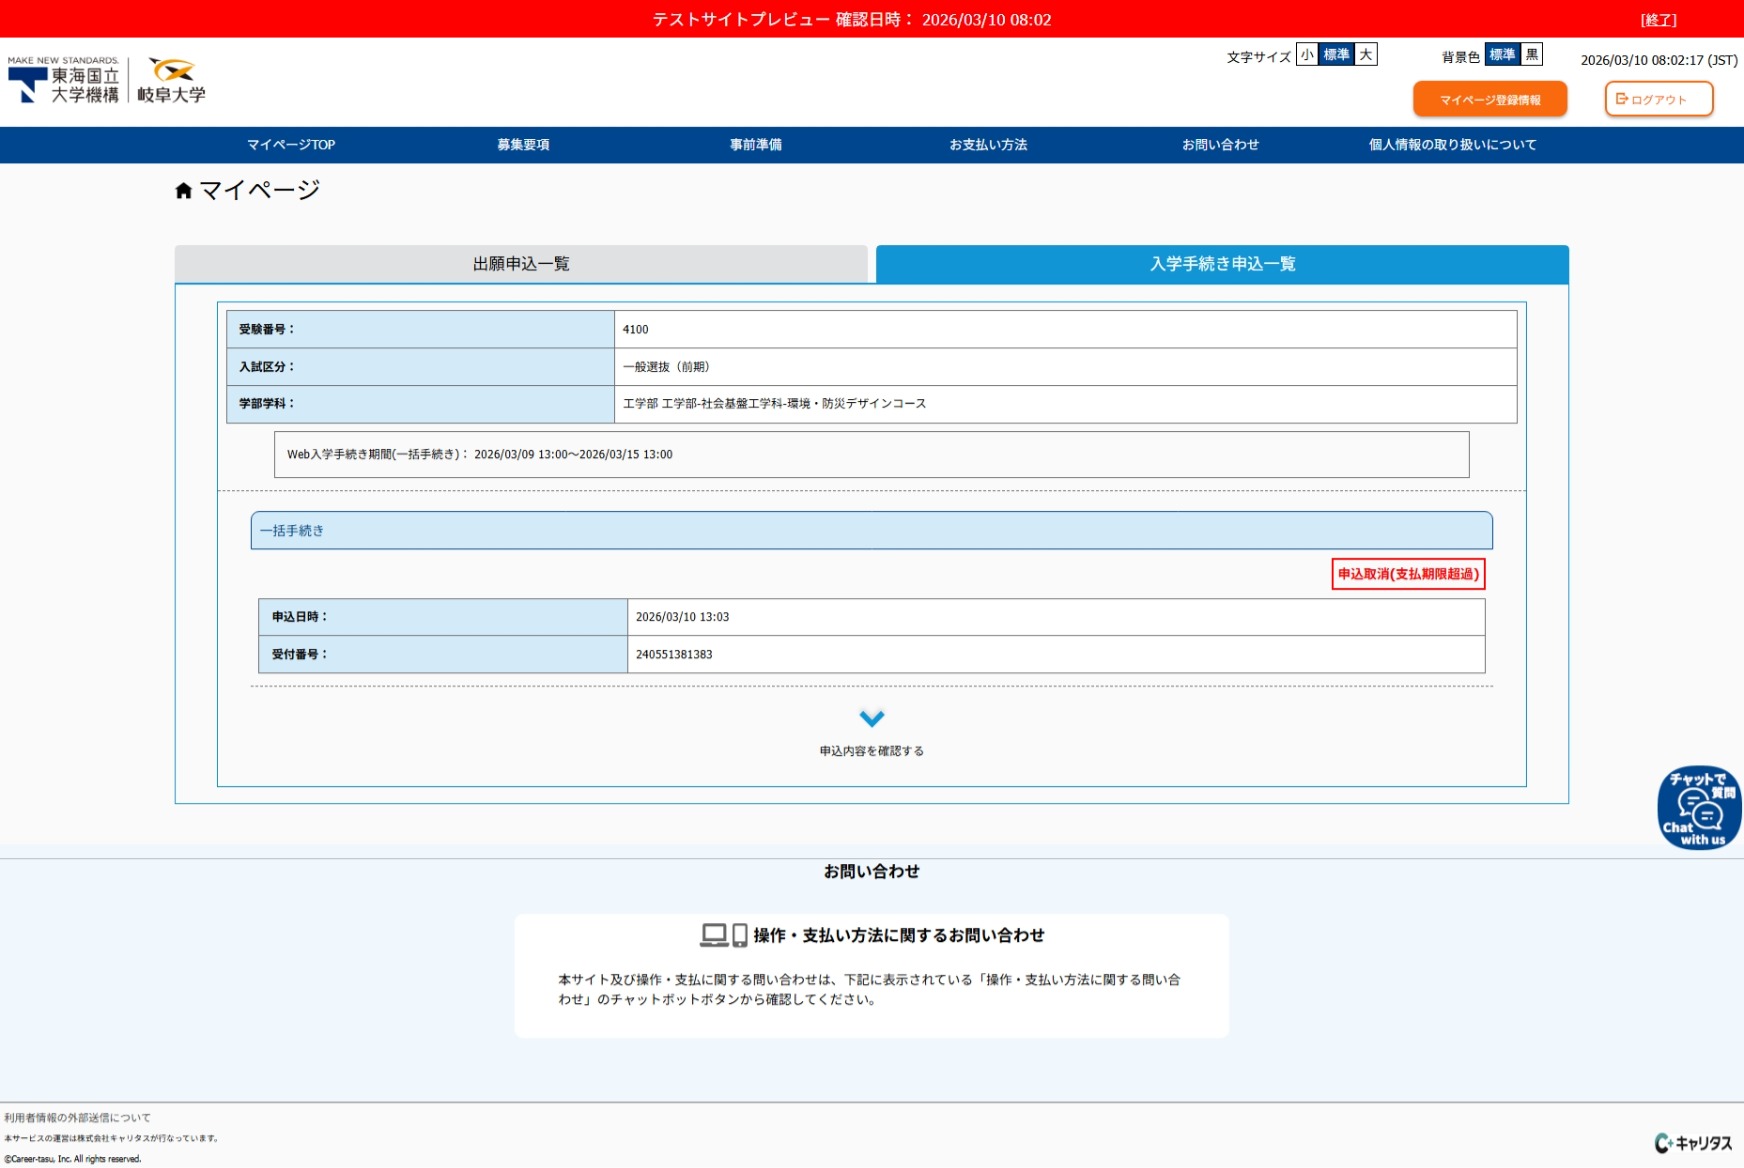Open the chat with us widget
Screen dimensions: 1744x1168
(1698, 808)
